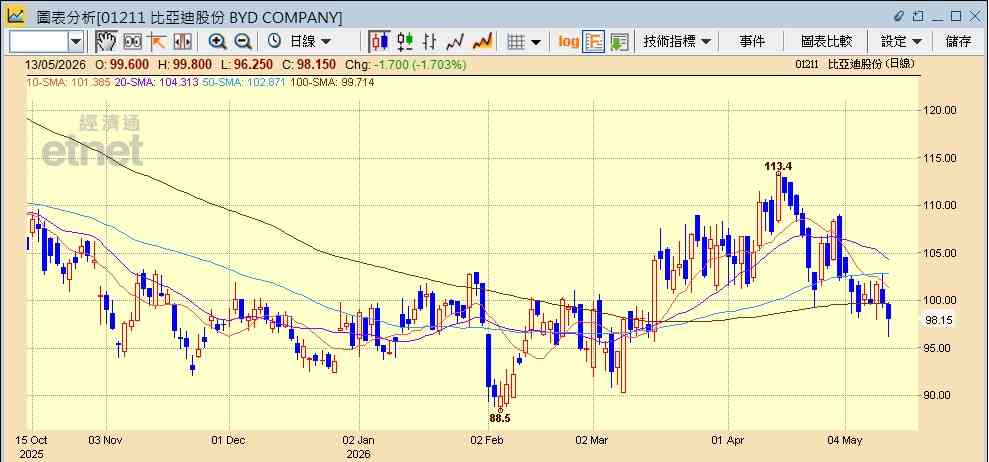This screenshot has height=462, width=989.
Task: Open the 設定 dropdown menu
Action: coord(901,42)
